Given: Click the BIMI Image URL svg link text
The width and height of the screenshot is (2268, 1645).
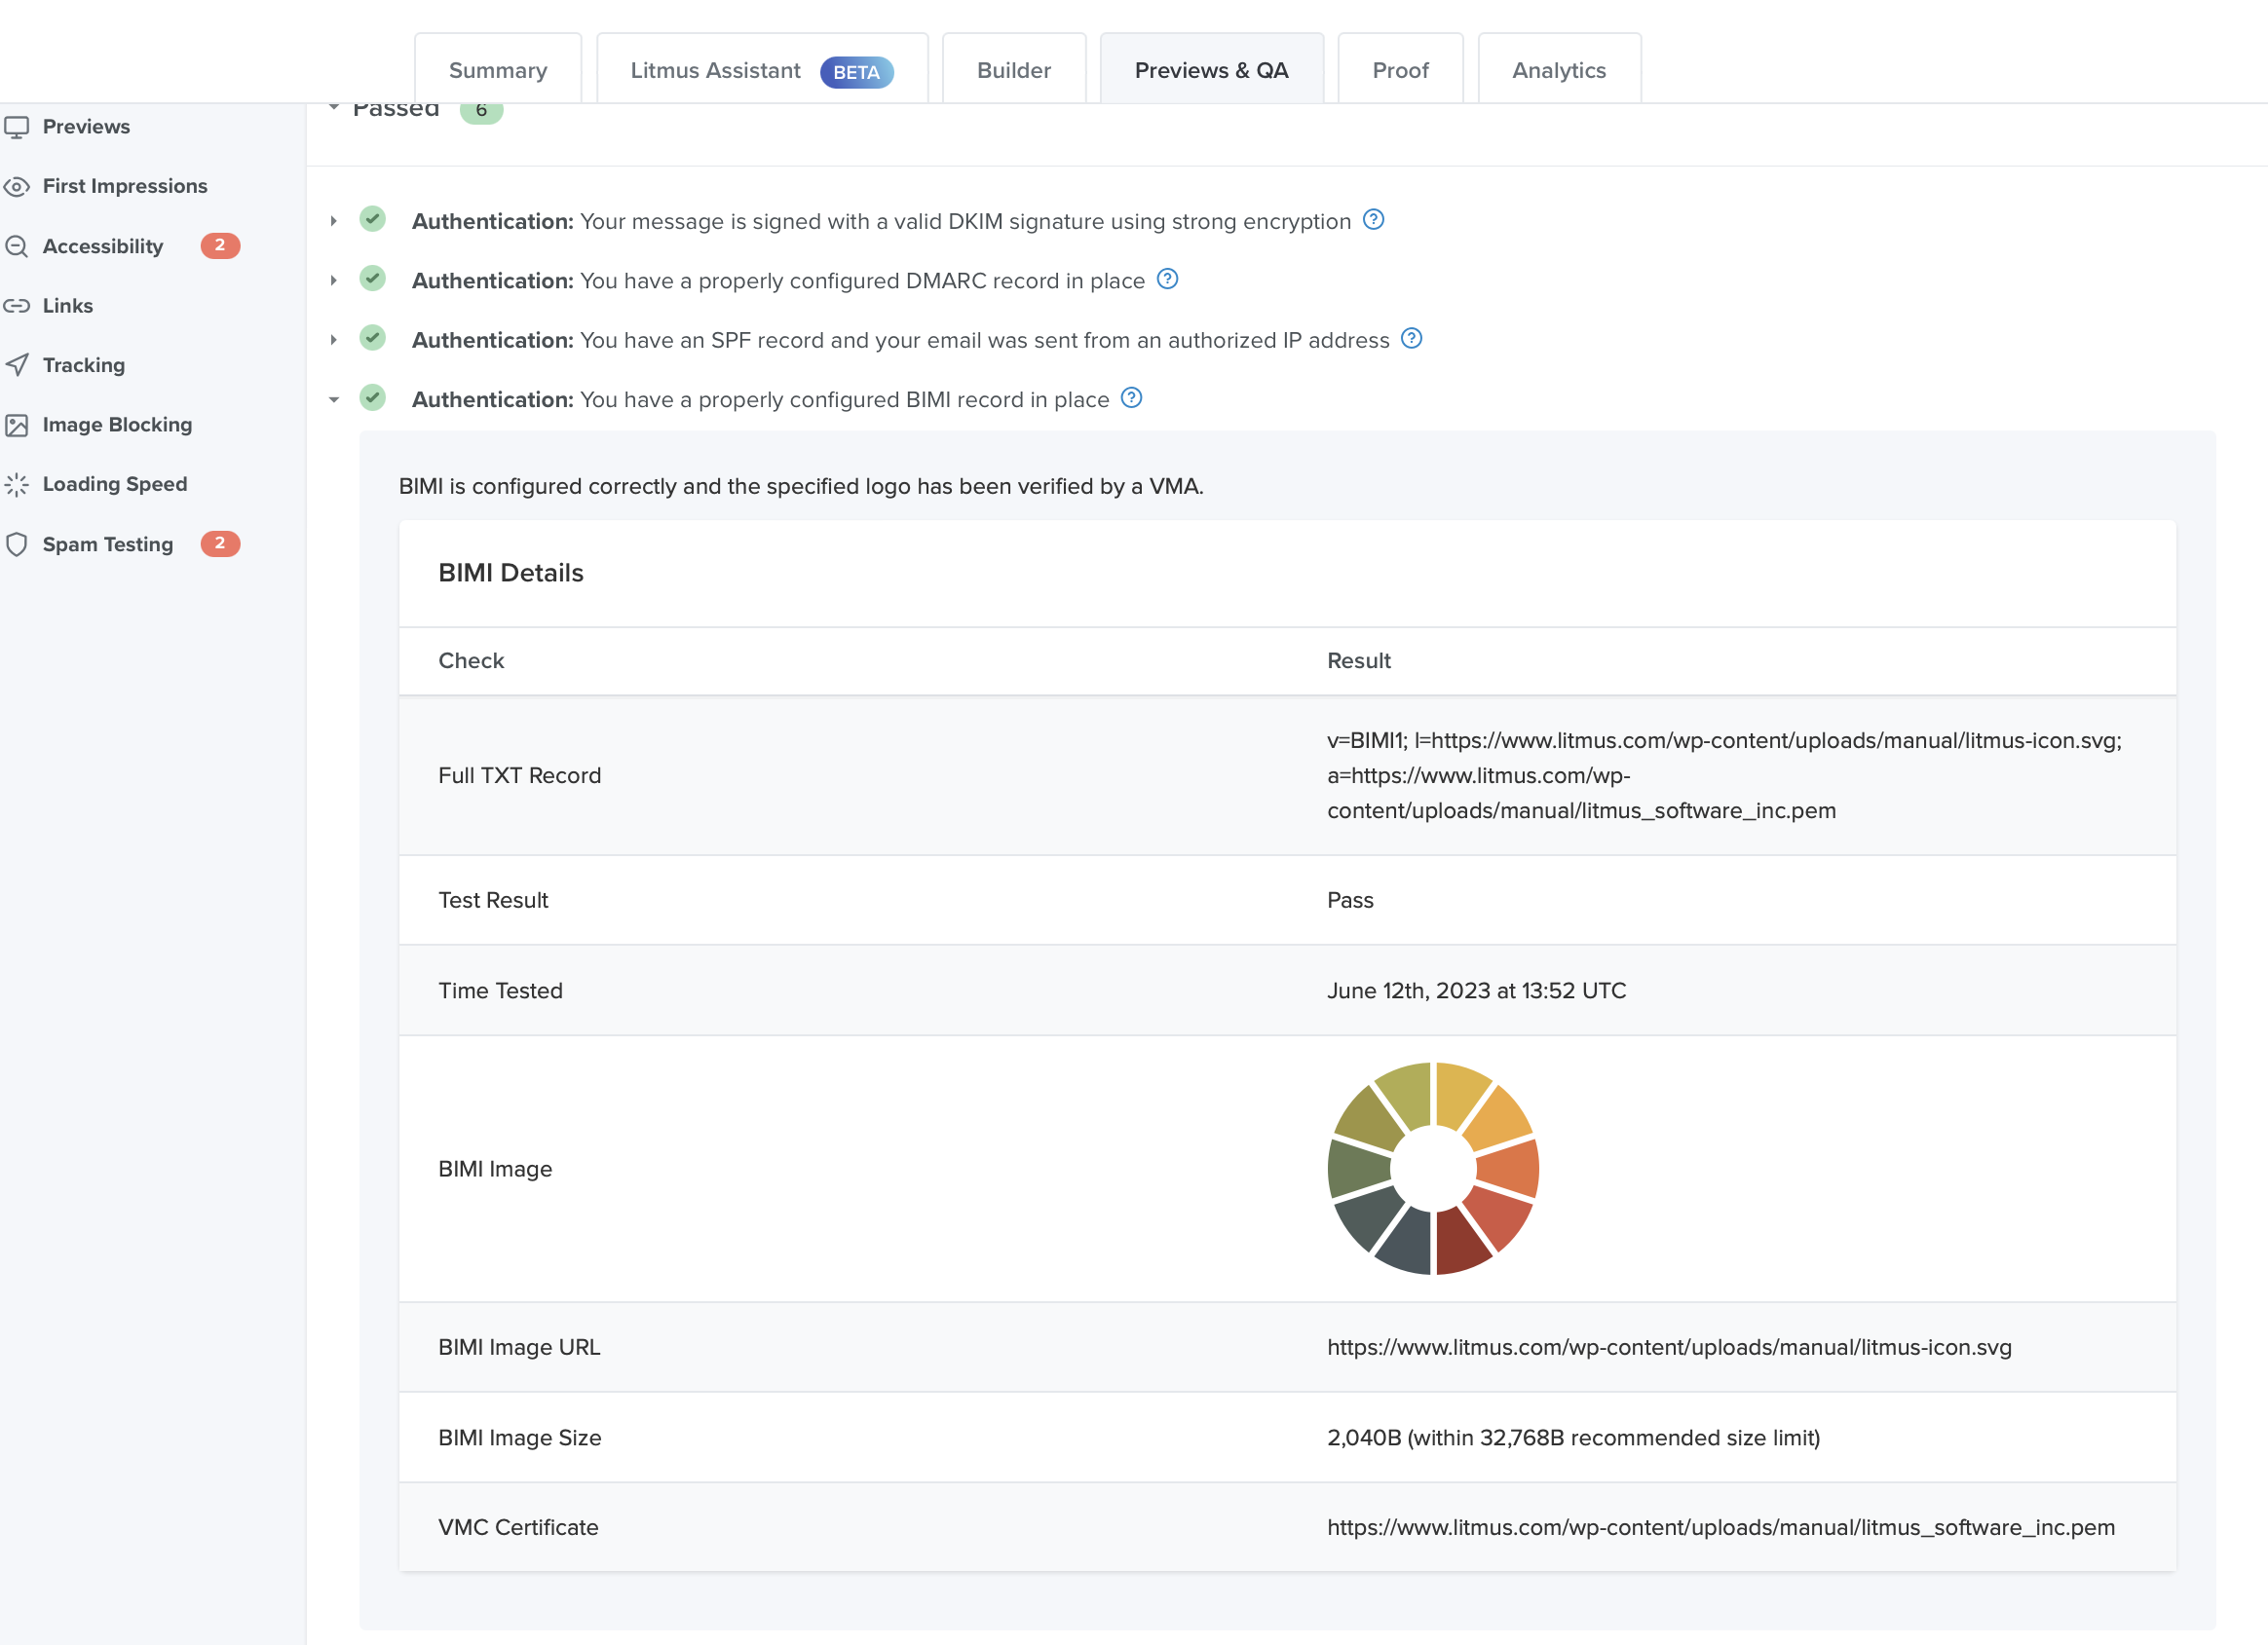Looking at the screenshot, I should point(1668,1347).
